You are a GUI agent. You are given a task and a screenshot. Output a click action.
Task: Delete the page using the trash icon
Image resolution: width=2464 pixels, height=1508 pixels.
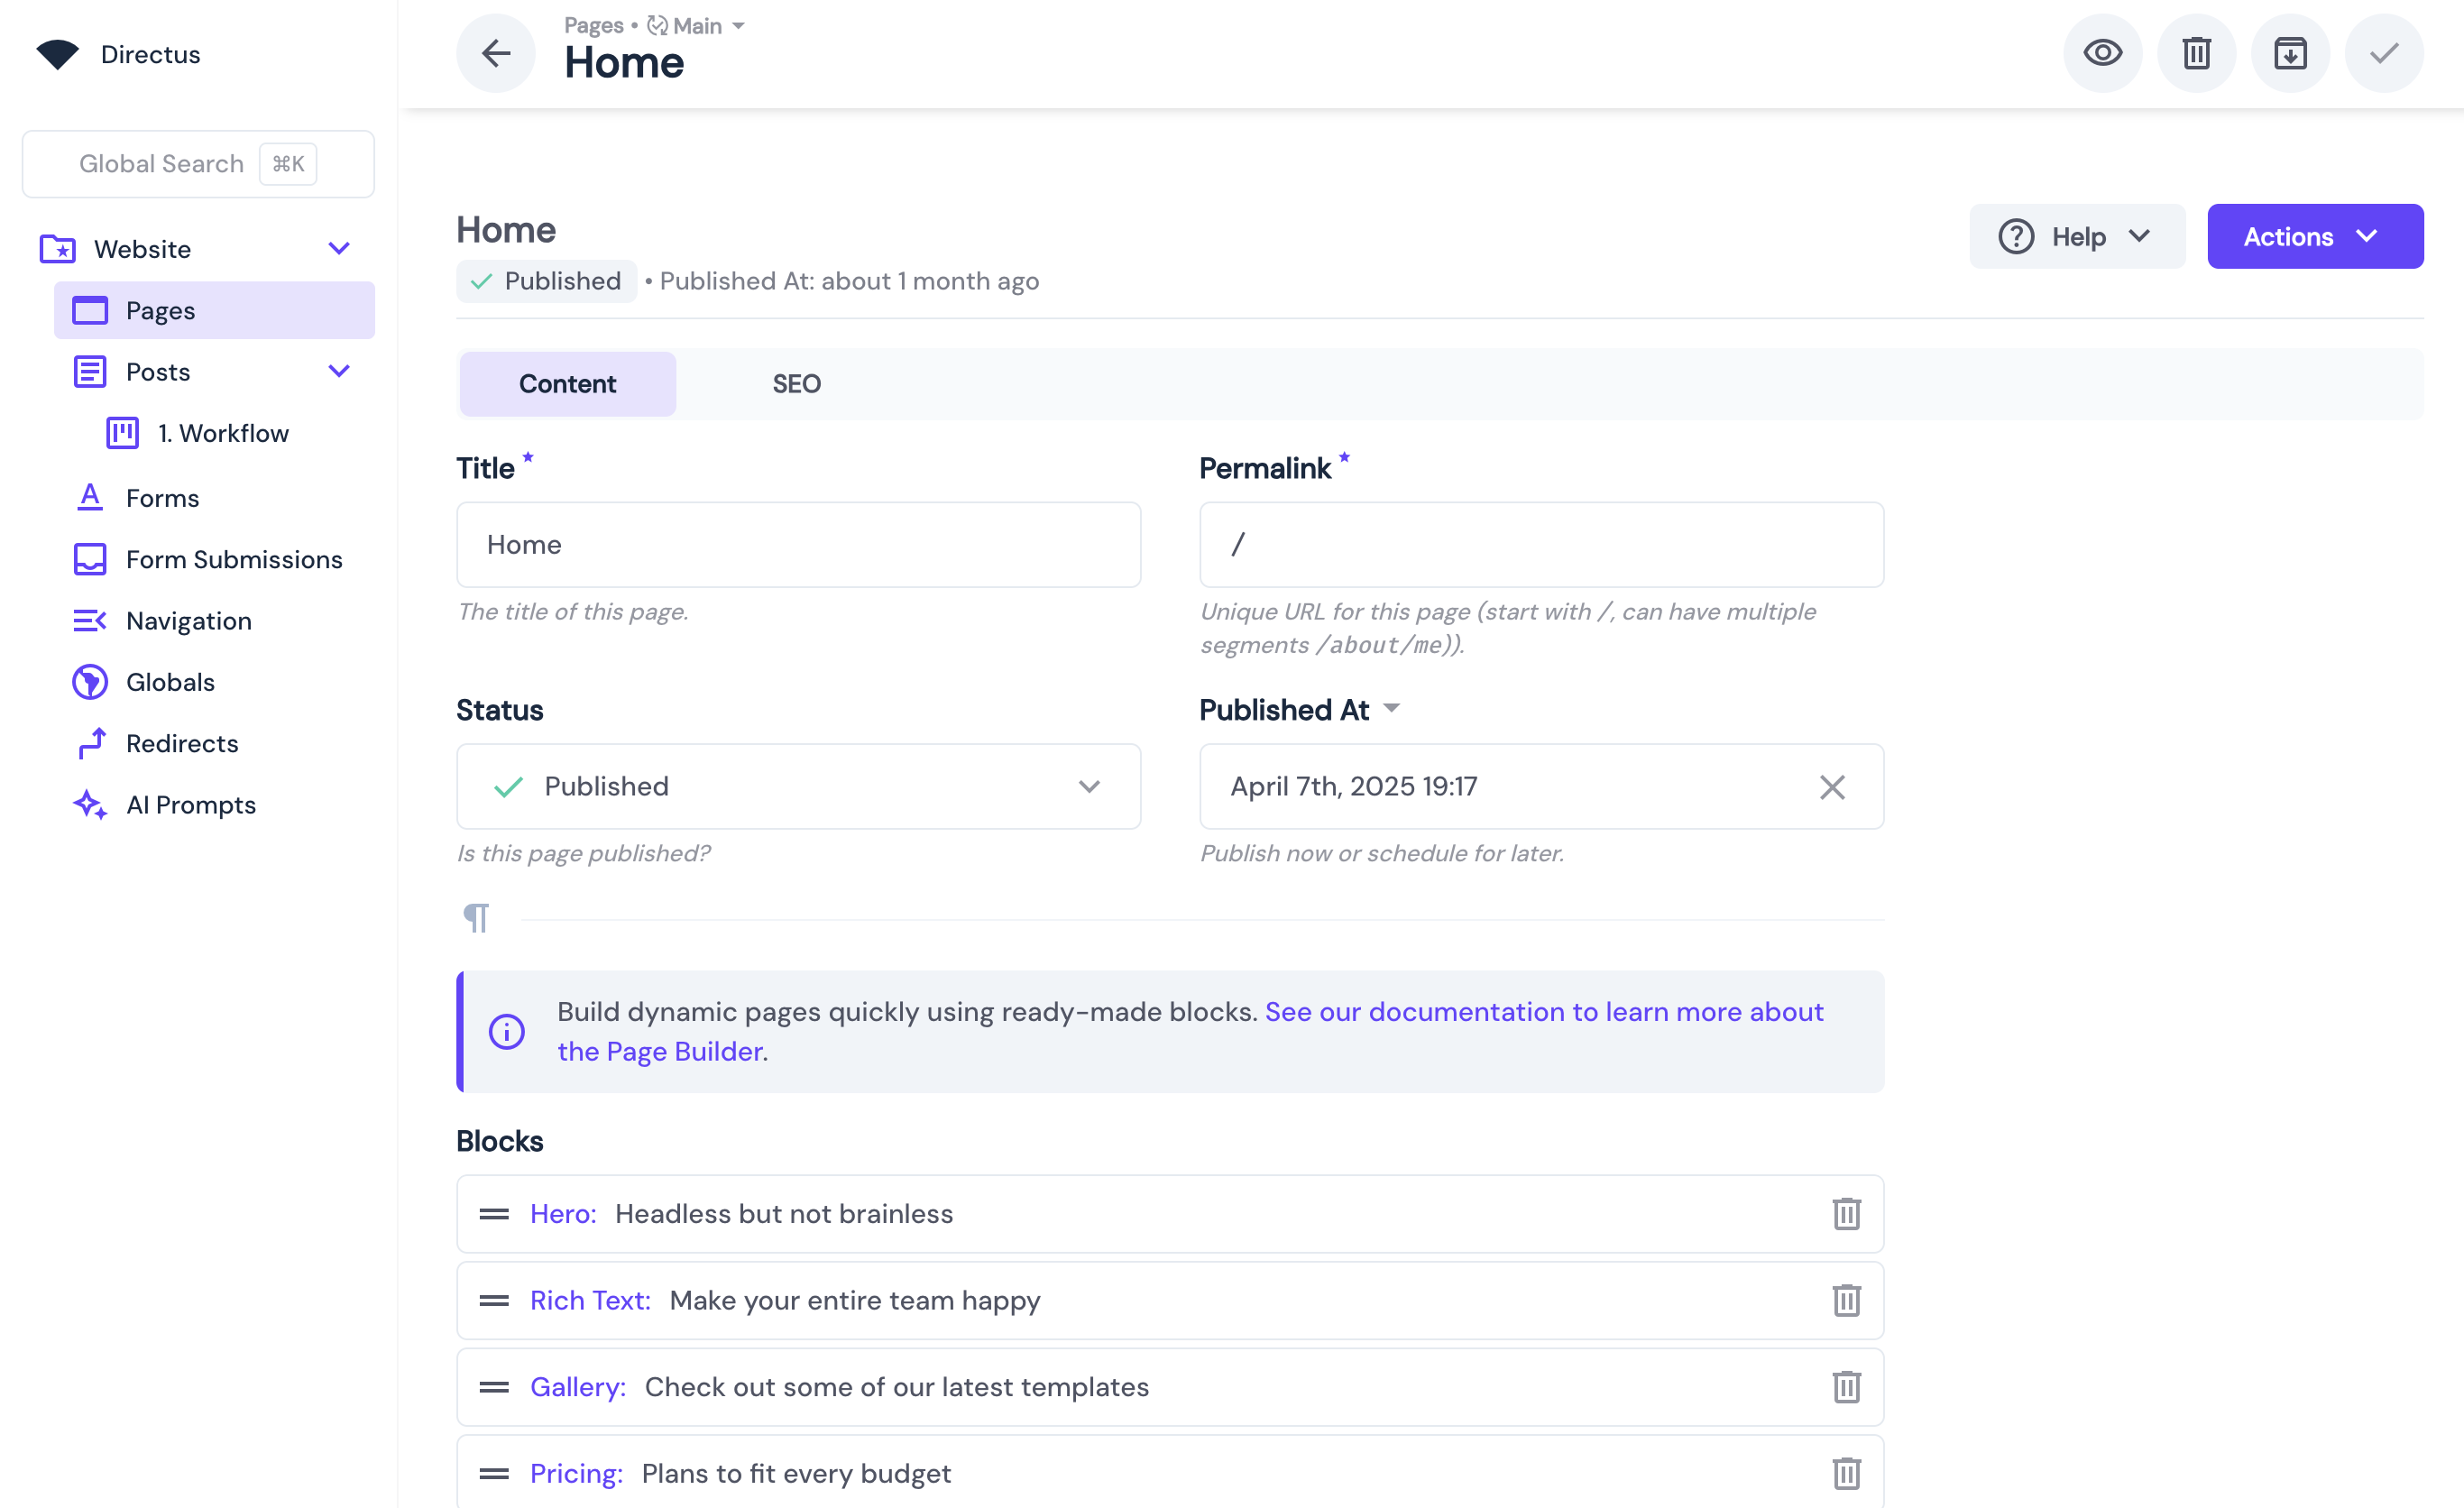2196,53
